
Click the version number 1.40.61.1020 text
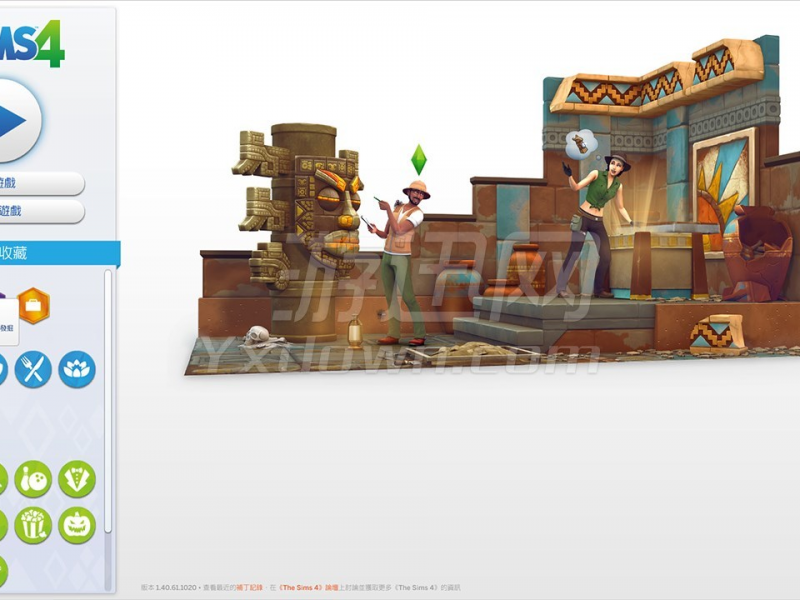click(x=176, y=588)
